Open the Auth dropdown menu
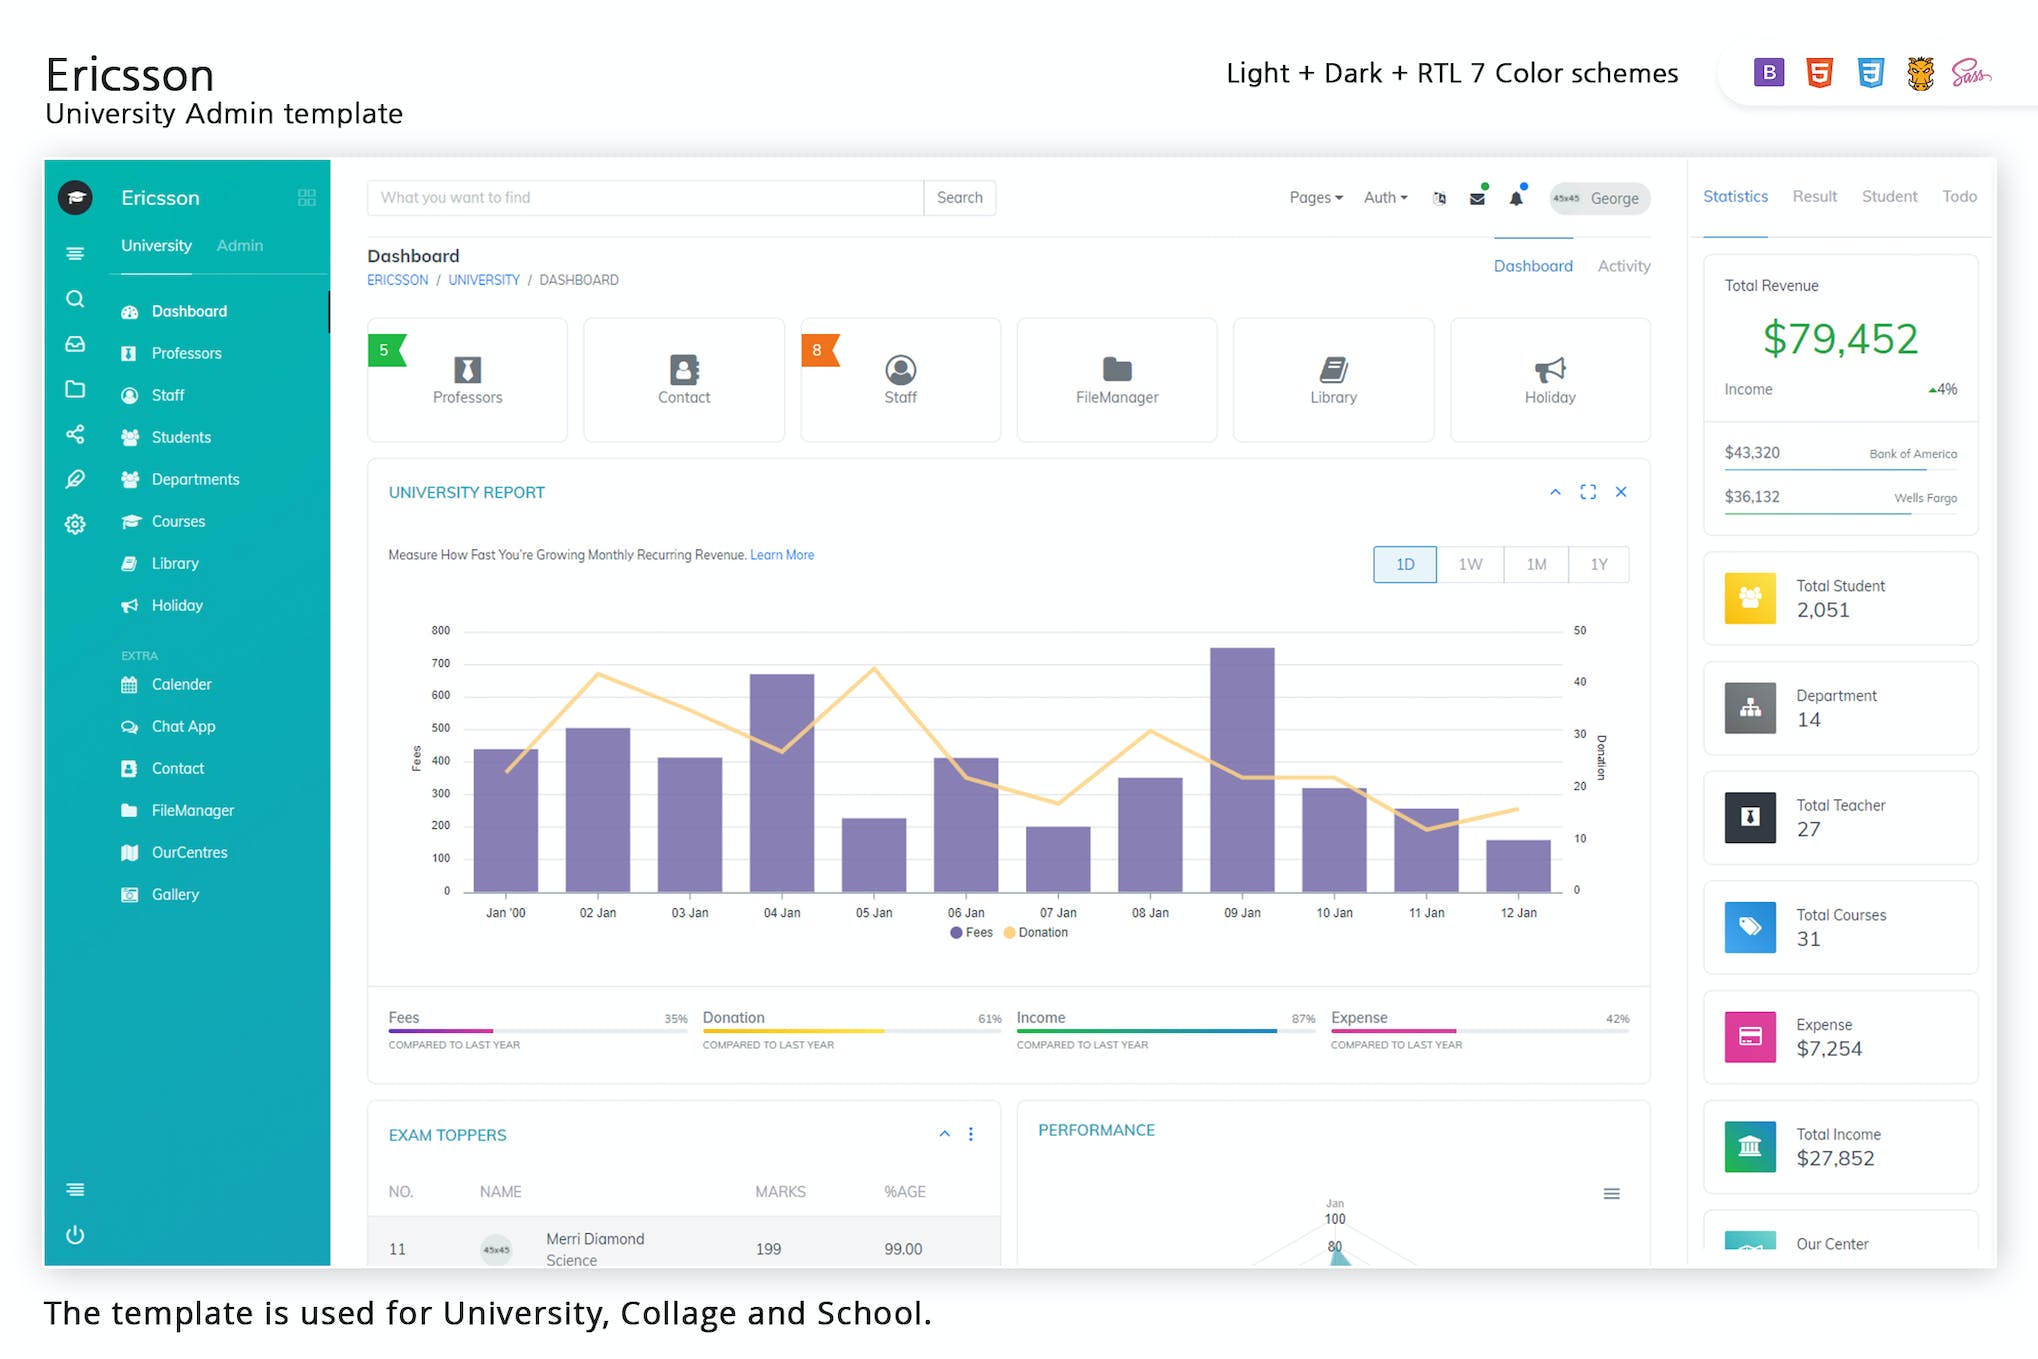The height and width of the screenshot is (1359, 2038). (x=1385, y=198)
